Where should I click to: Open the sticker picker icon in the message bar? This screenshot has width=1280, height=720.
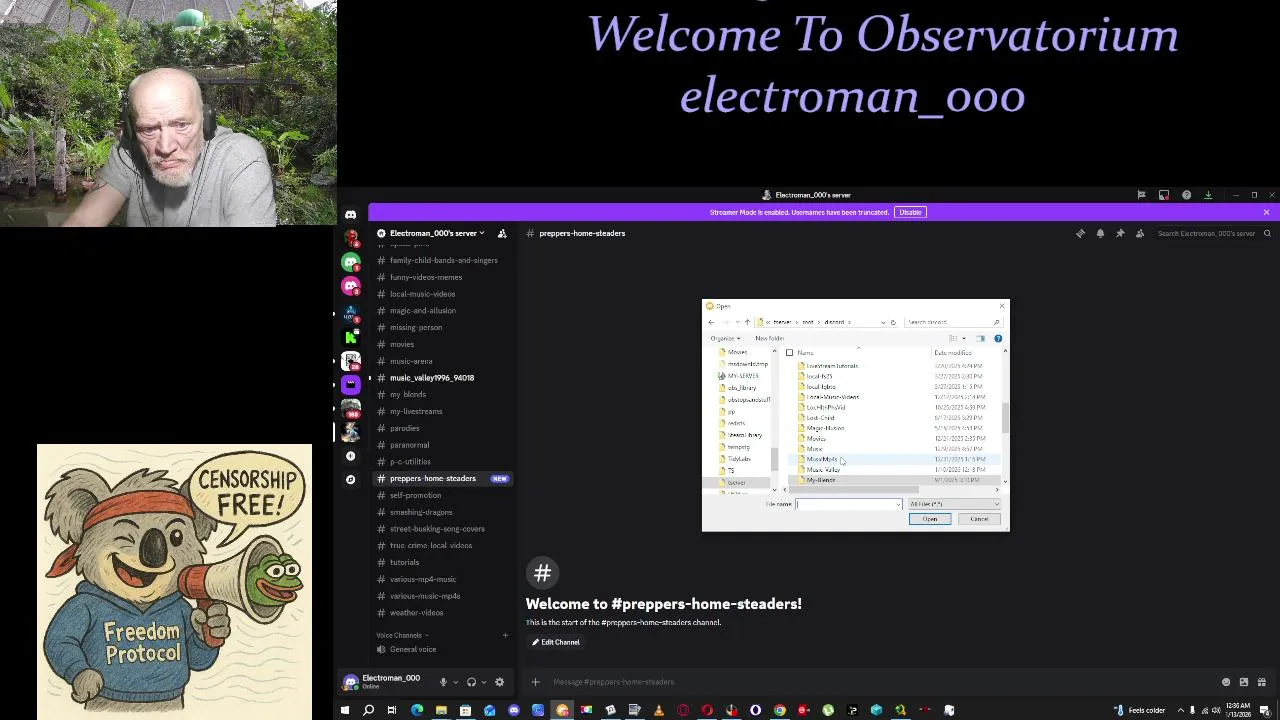pos(1244,682)
